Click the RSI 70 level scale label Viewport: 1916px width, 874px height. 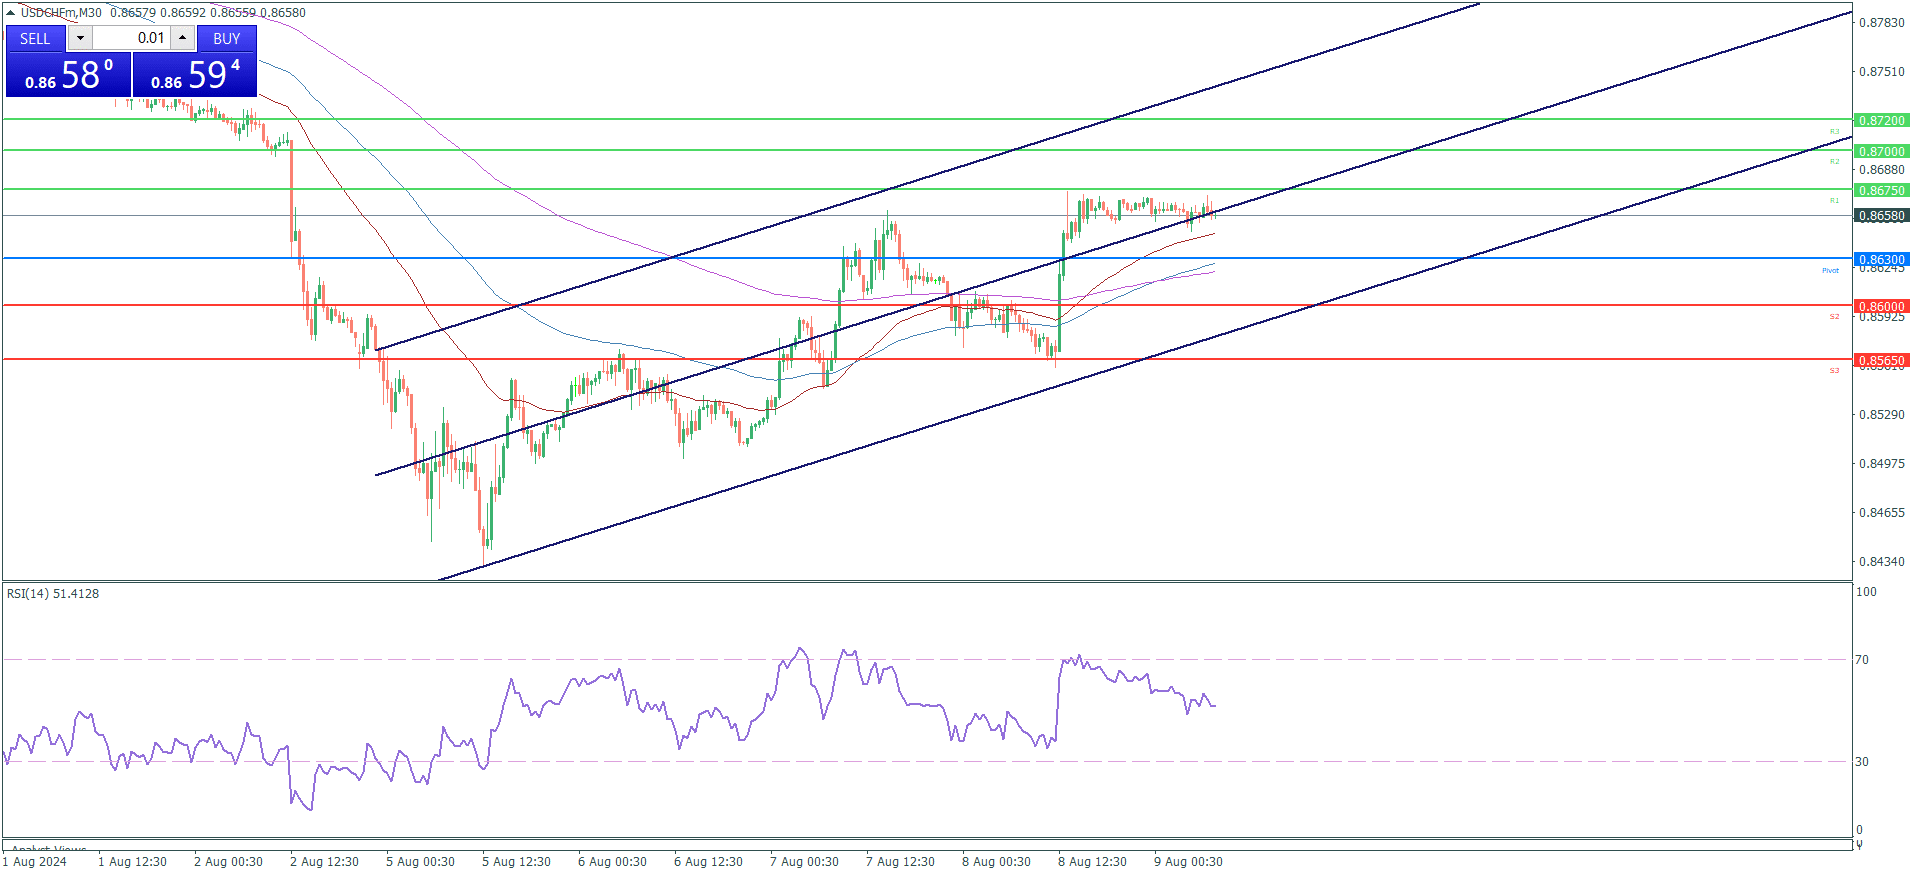pos(1862,660)
